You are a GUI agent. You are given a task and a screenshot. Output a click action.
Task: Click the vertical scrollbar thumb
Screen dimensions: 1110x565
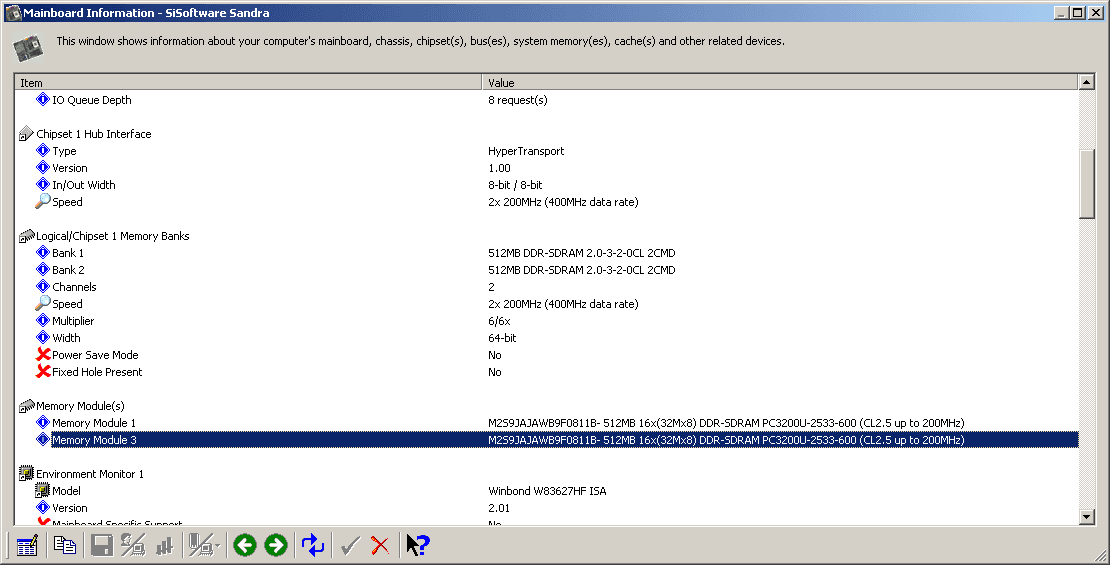(1087, 184)
